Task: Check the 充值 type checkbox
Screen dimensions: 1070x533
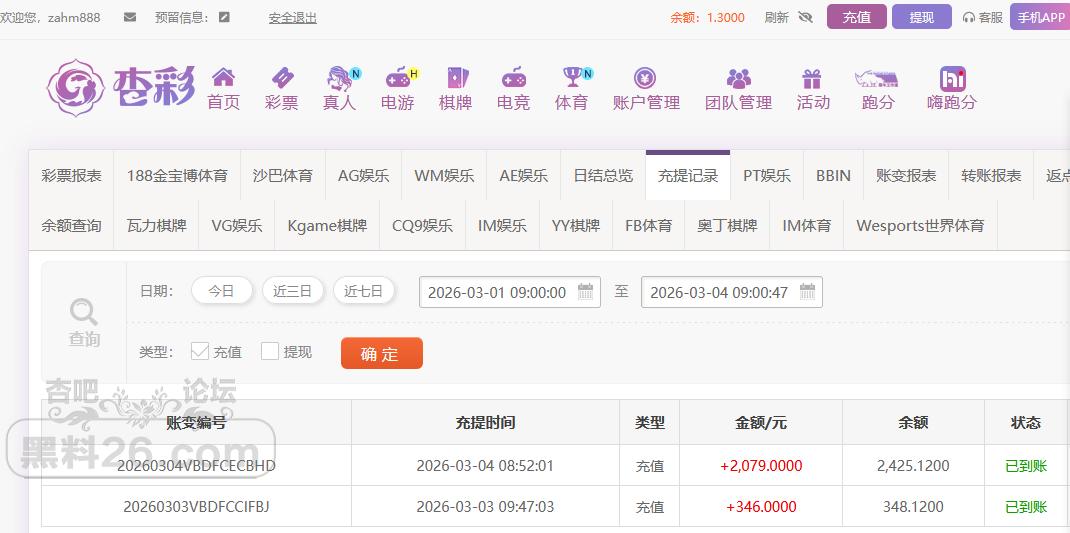Action: pos(199,351)
